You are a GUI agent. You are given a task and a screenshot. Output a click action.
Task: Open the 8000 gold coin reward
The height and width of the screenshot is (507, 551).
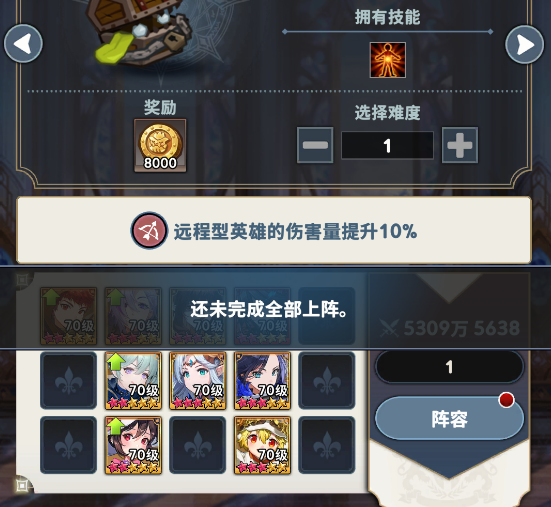pyautogui.click(x=160, y=145)
